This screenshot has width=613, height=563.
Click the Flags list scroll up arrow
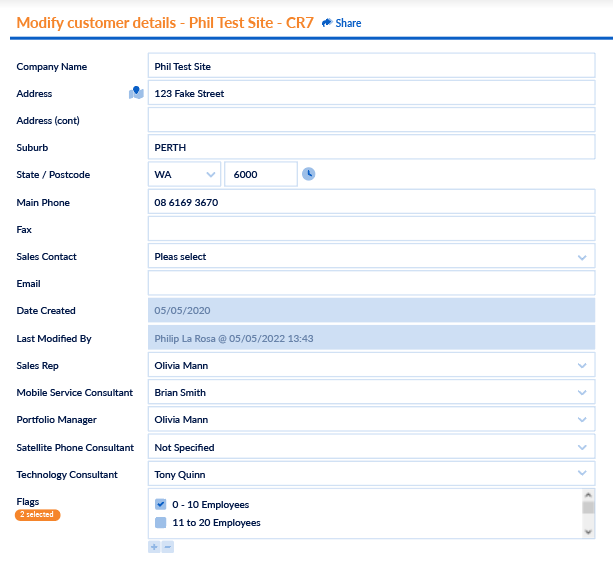pos(588,495)
